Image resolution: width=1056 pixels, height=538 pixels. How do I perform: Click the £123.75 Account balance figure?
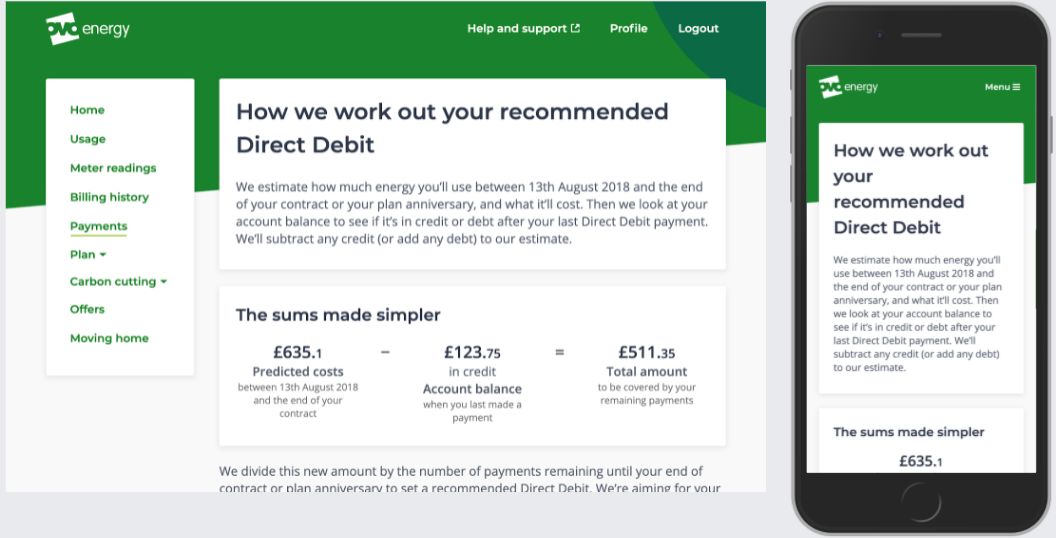coord(472,352)
